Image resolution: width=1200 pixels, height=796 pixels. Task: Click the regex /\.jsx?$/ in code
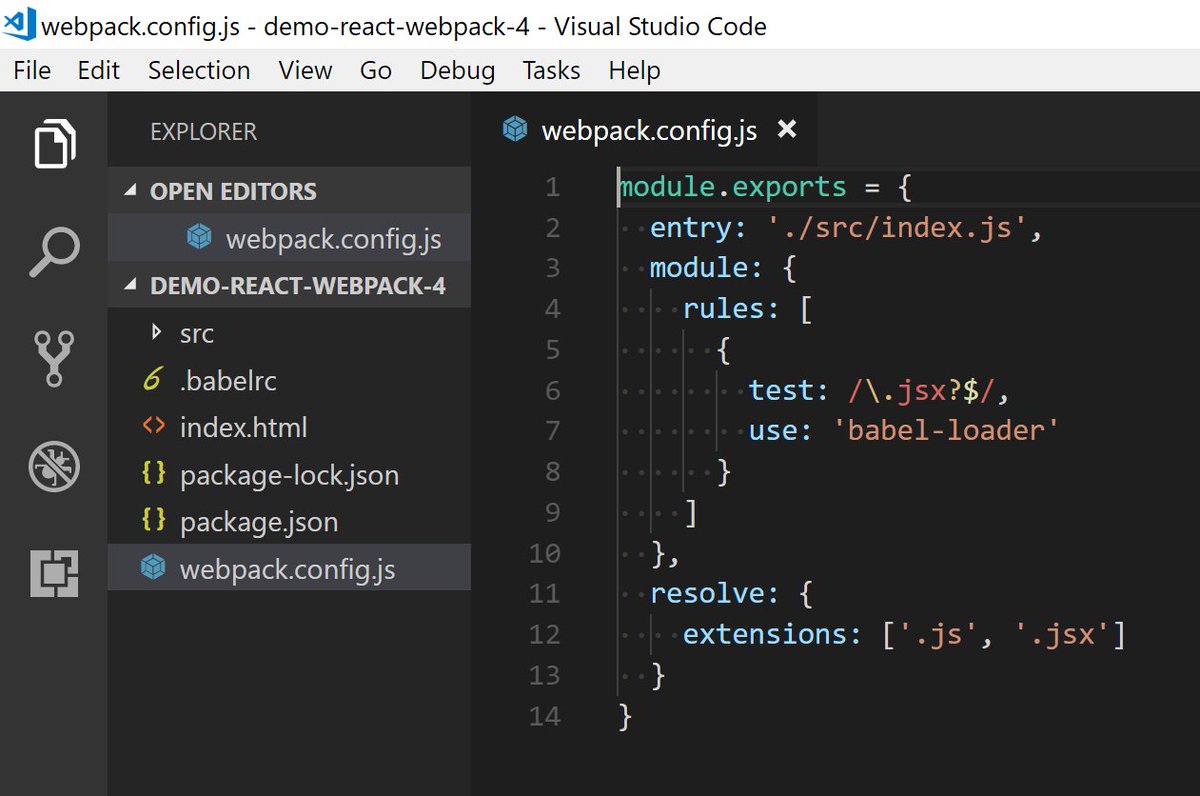[922, 390]
